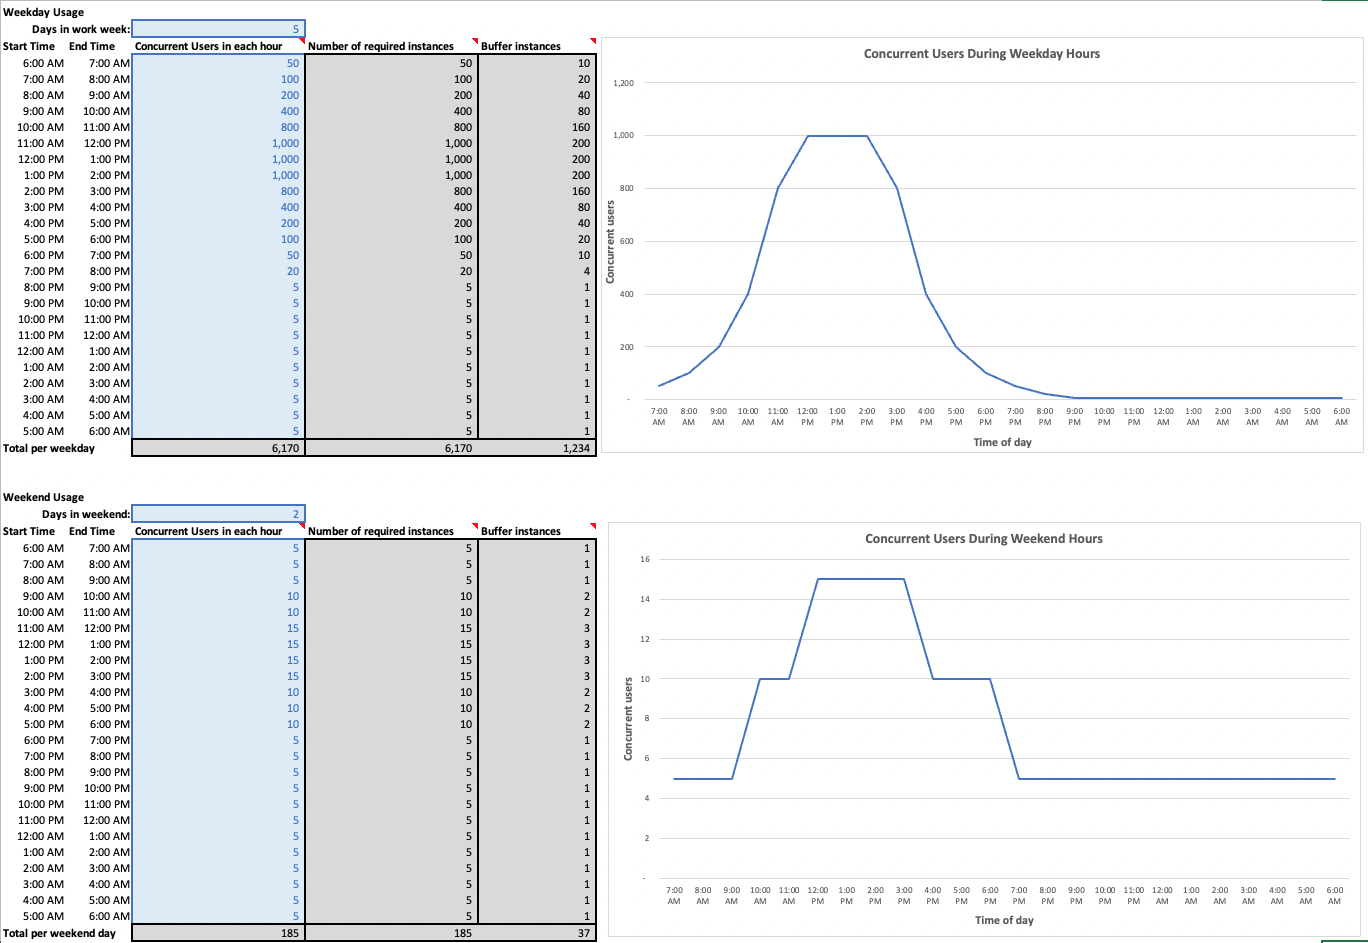Select the Total per weekday label
This screenshot has height=943, width=1368.
click(x=49, y=448)
